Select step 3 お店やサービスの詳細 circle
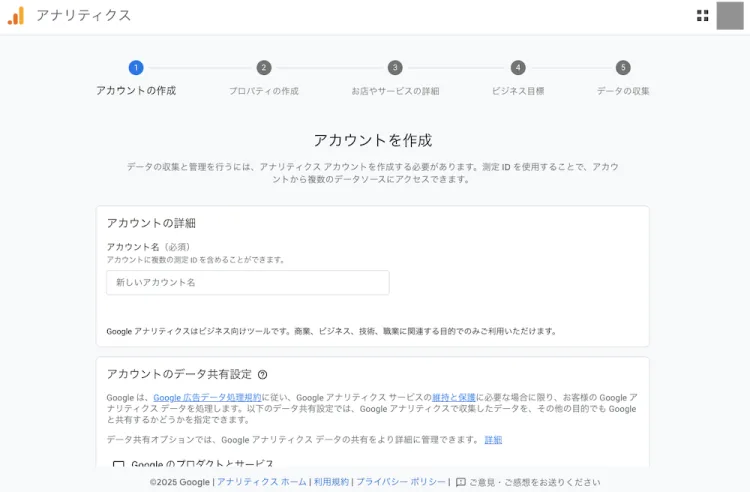The image size is (750, 492). tap(395, 67)
